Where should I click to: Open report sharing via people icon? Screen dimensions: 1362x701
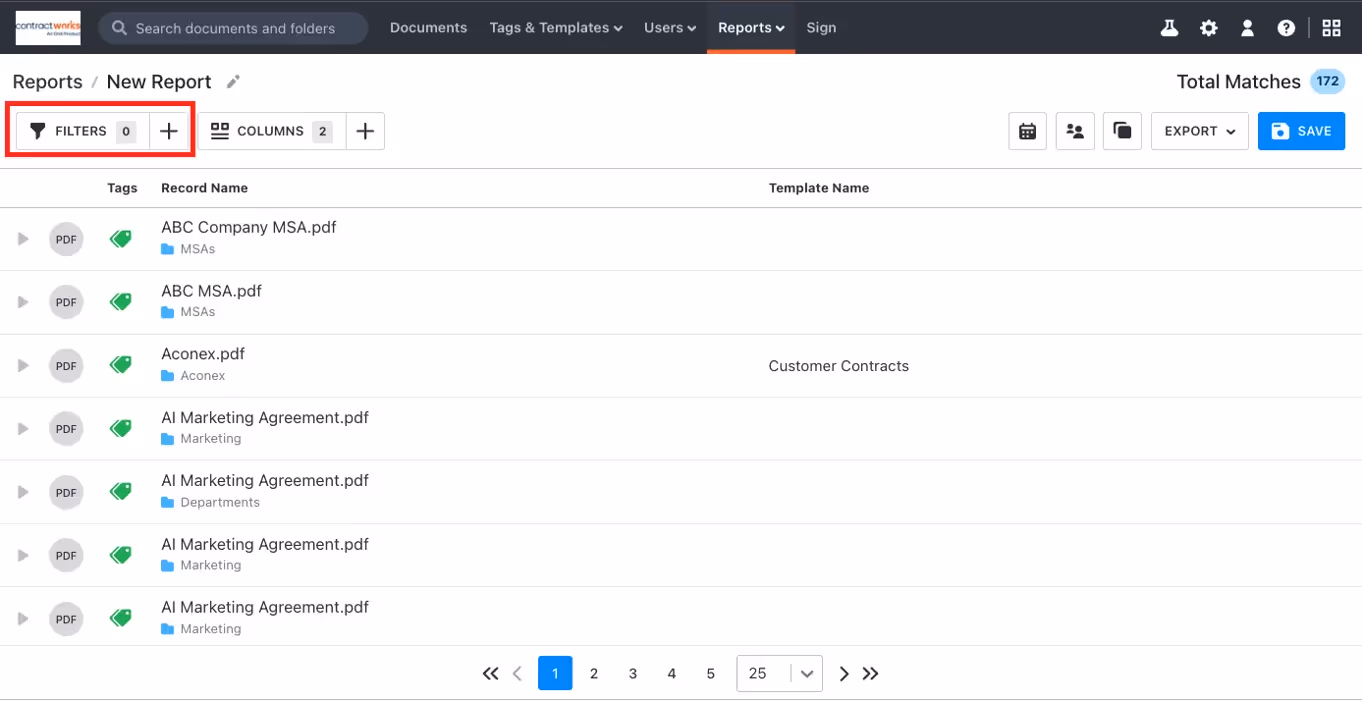click(1074, 130)
